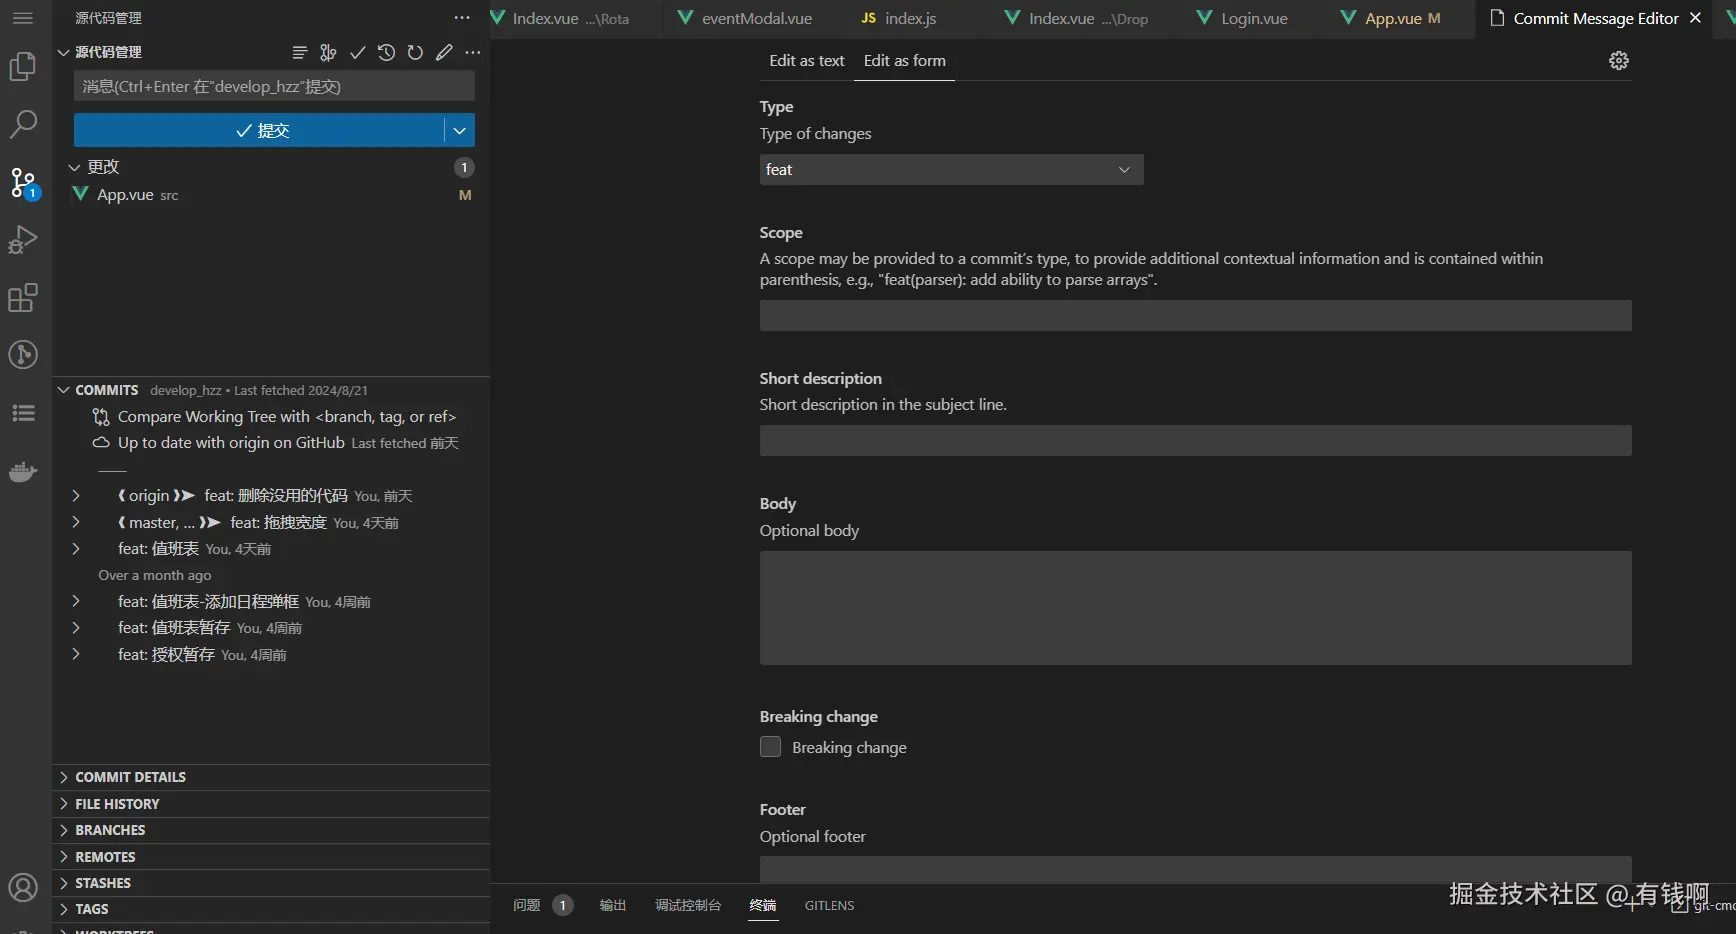This screenshot has height=934, width=1736.
Task: Switch to Edit as form tab
Action: (x=905, y=61)
